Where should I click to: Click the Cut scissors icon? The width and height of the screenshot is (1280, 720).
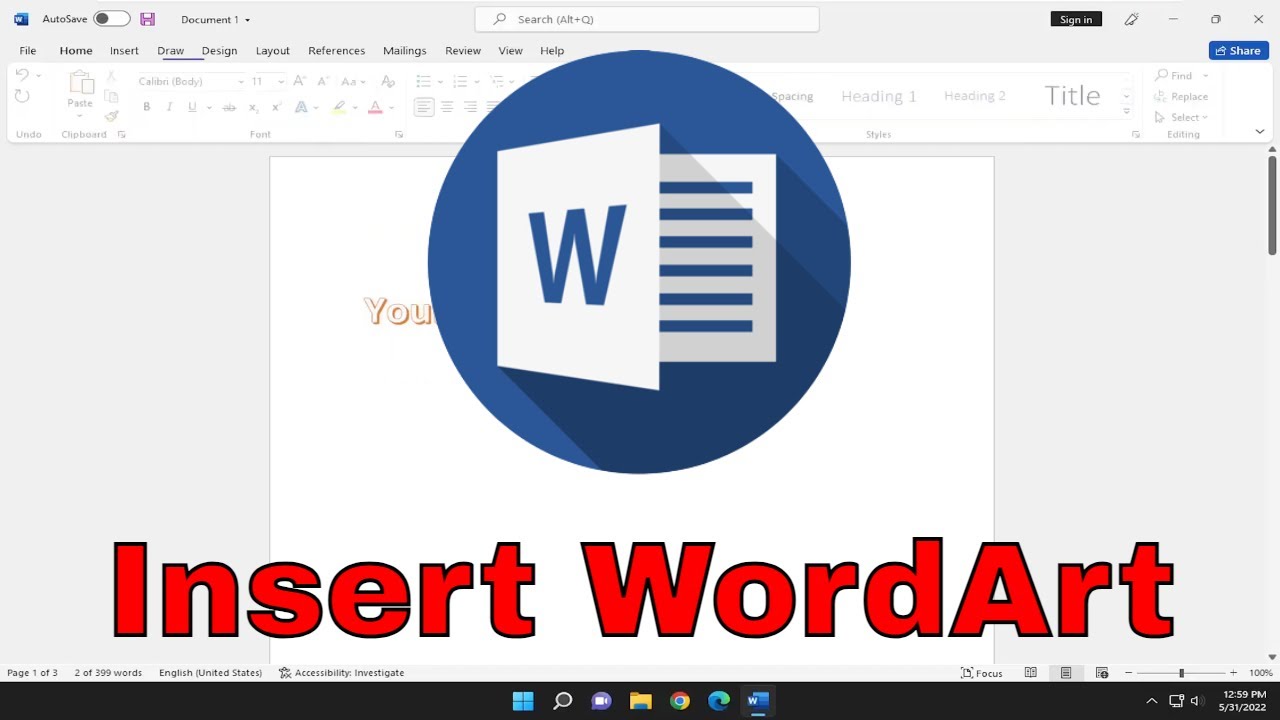pos(111,77)
